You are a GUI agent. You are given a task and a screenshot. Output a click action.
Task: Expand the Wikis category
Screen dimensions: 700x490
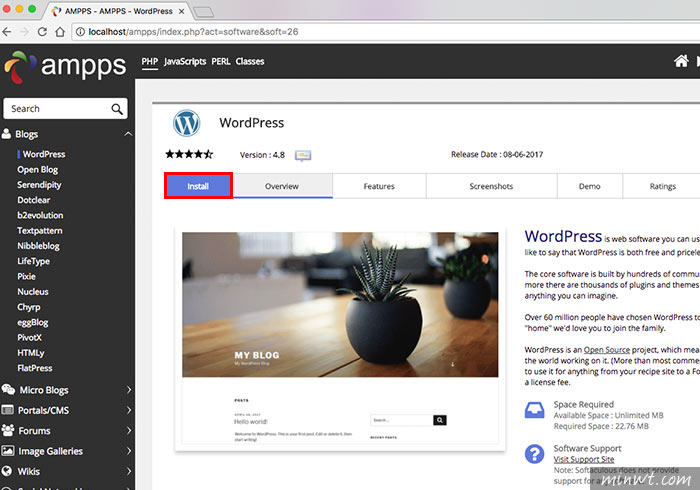(129, 471)
